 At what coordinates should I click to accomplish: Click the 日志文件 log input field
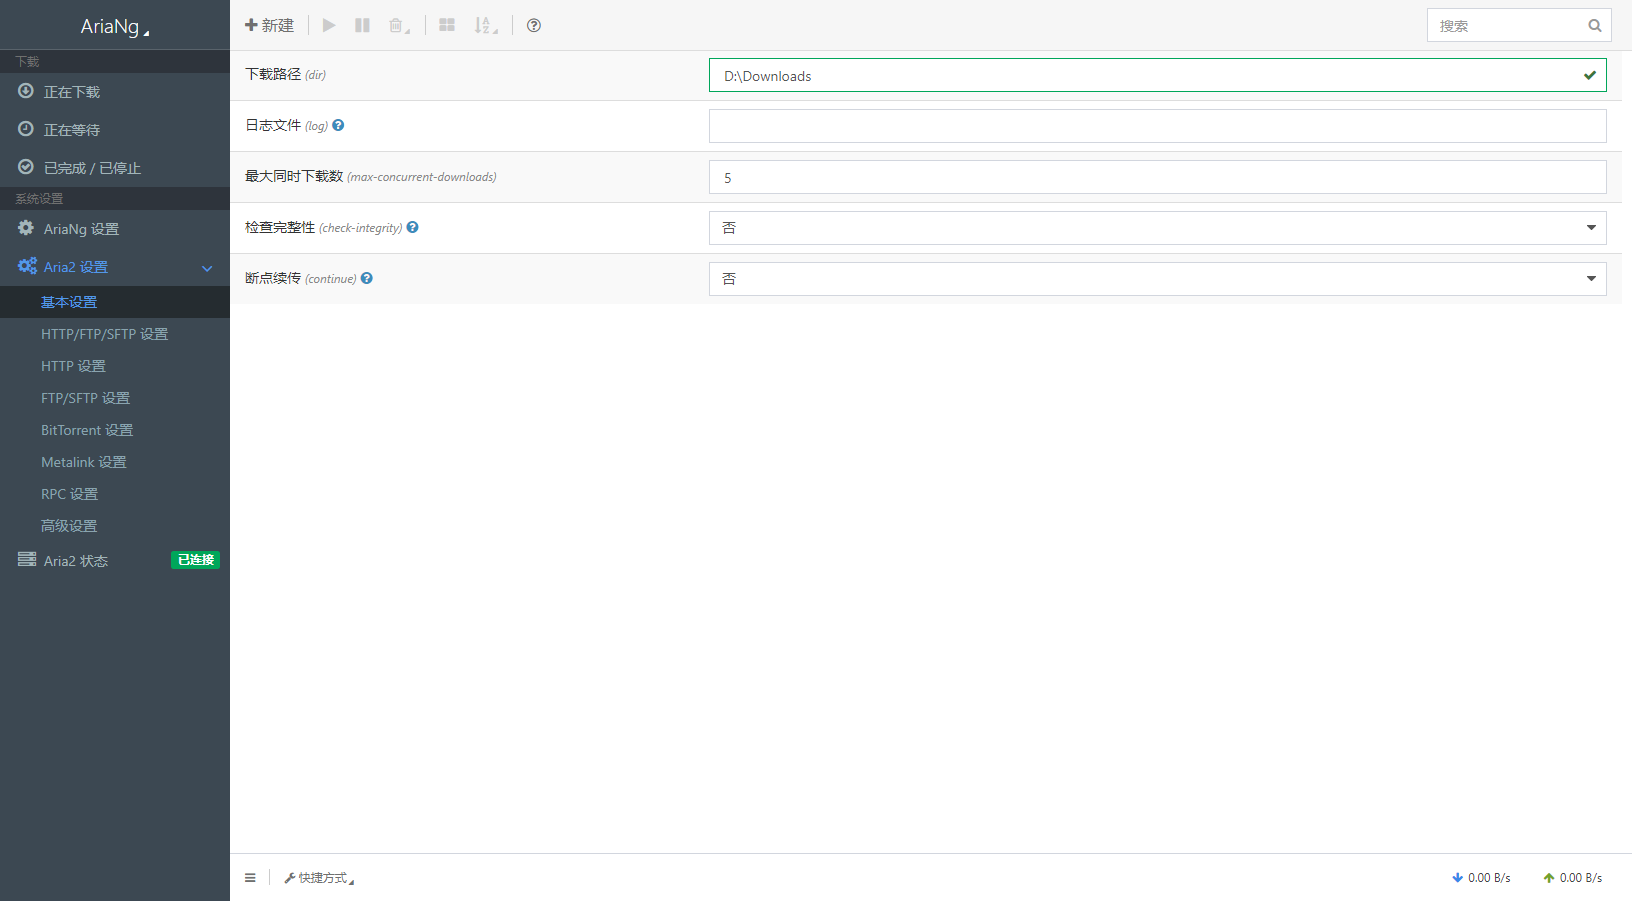tap(1158, 126)
